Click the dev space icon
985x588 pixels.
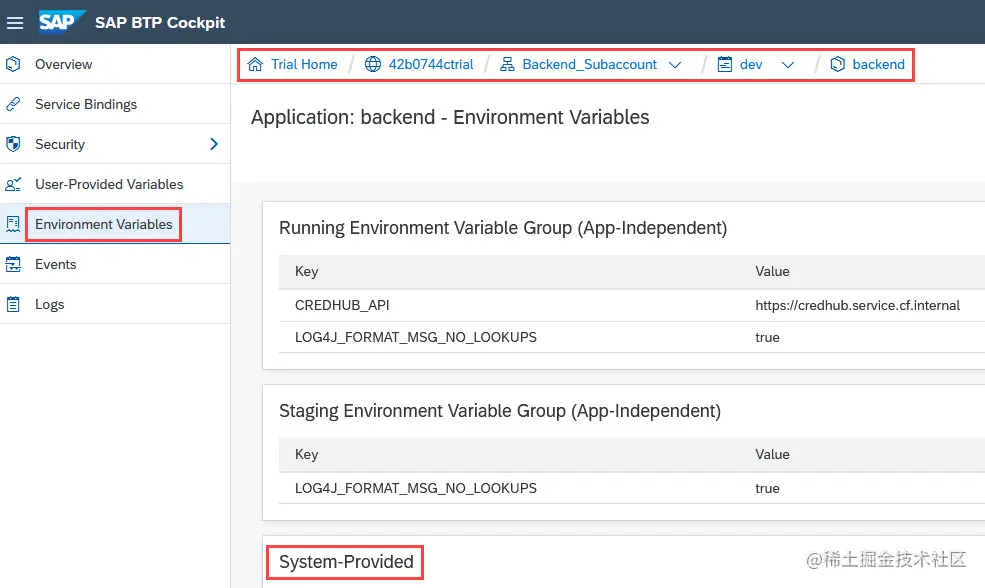tap(724, 64)
